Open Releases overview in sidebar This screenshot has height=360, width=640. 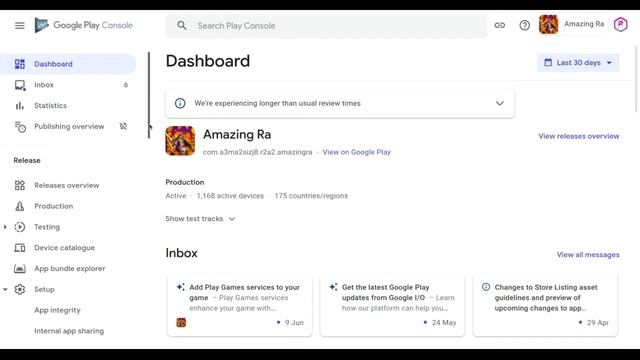click(x=68, y=185)
